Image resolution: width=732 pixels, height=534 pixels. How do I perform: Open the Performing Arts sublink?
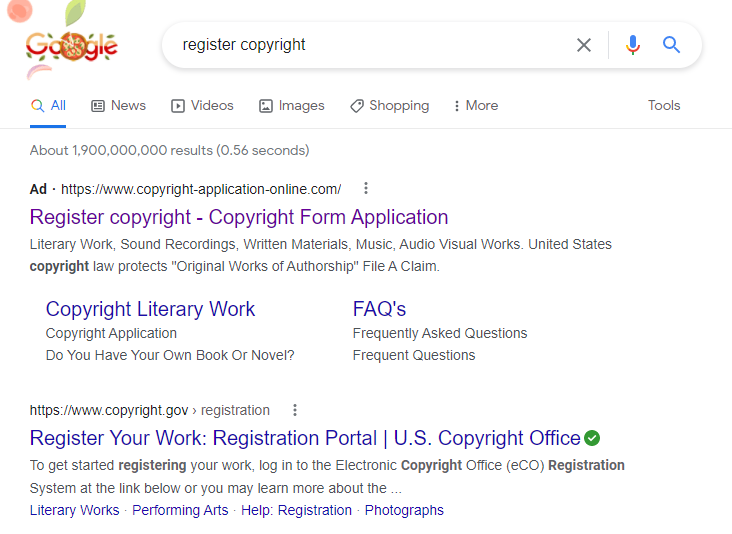click(180, 510)
